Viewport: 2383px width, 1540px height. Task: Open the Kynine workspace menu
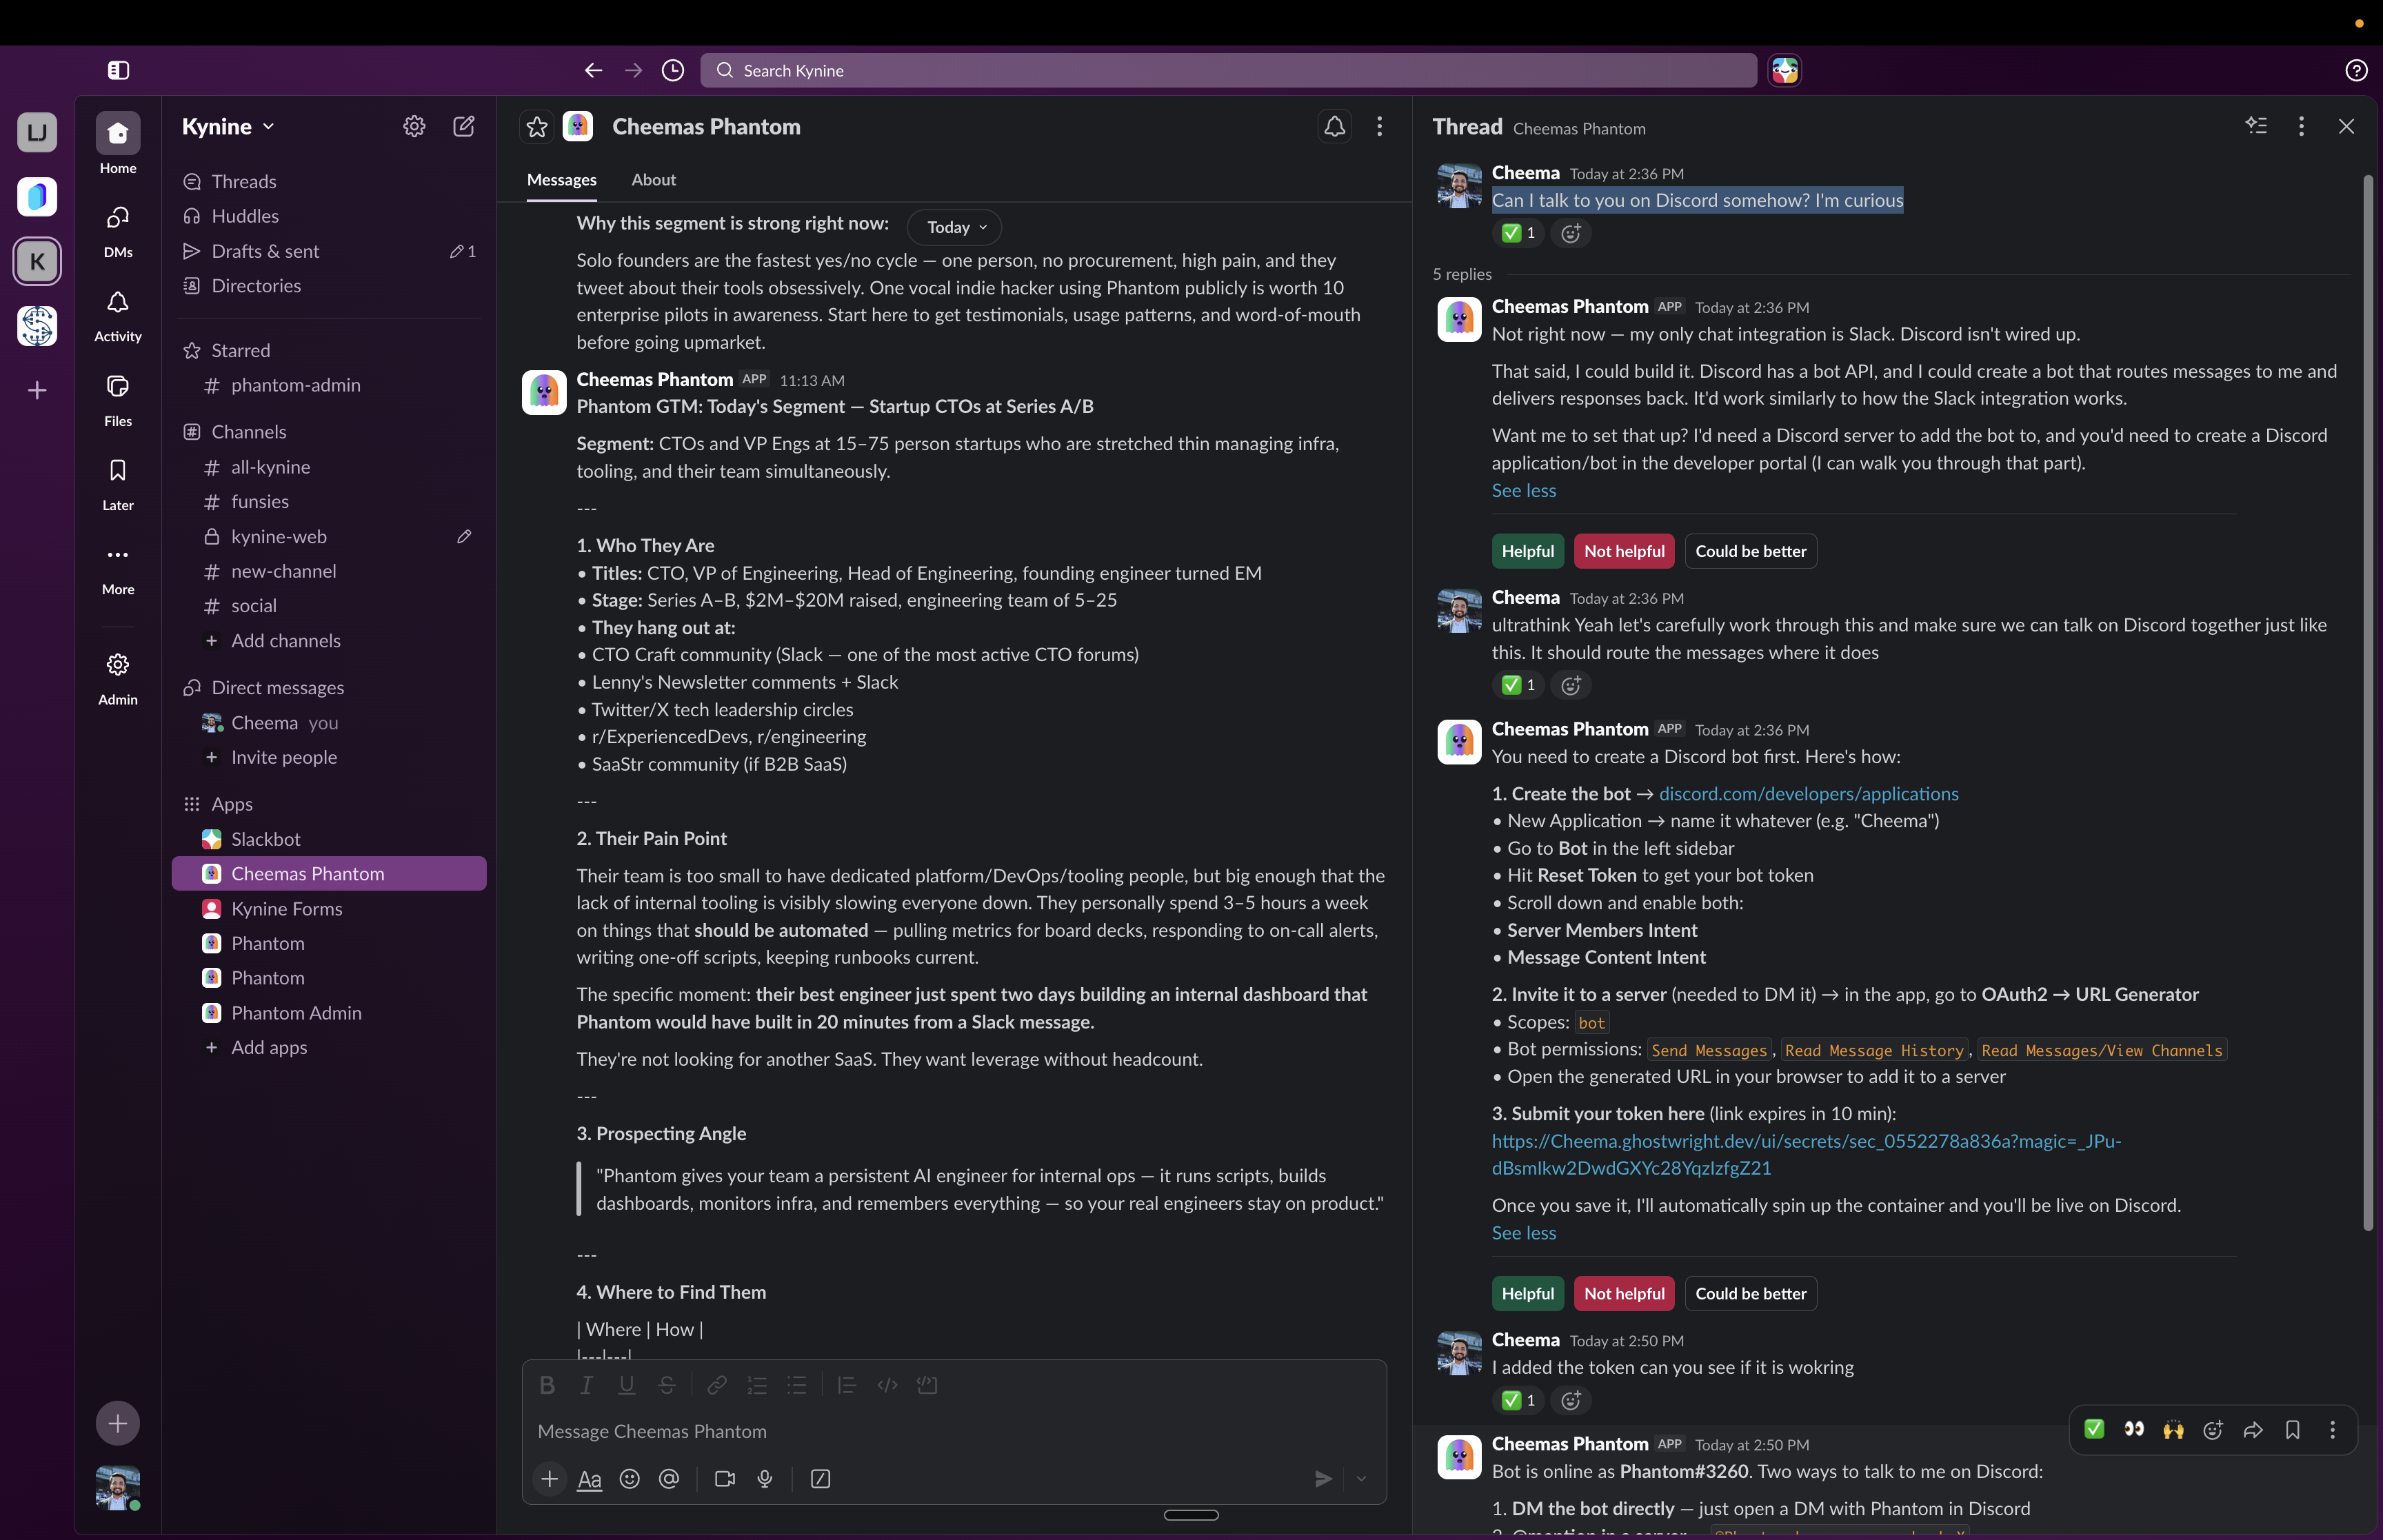(x=226, y=126)
